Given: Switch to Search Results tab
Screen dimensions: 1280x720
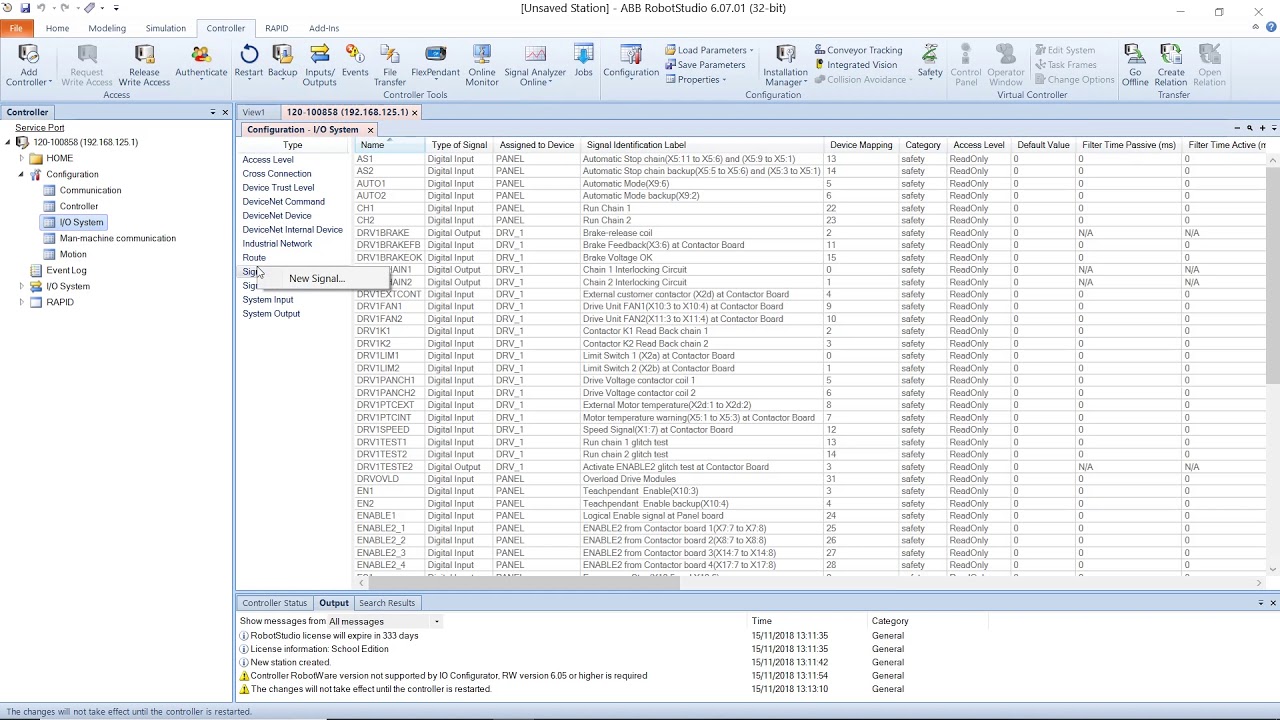Looking at the screenshot, I should (387, 603).
